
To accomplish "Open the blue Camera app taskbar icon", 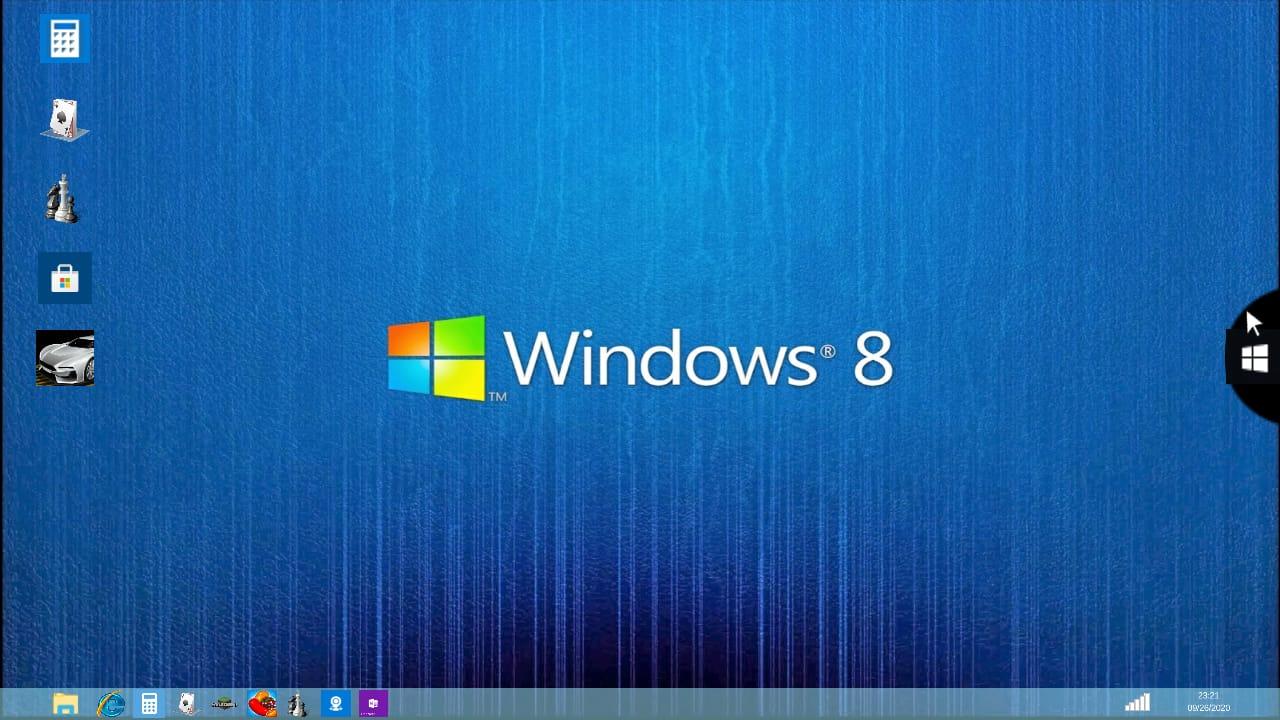I will 335,704.
